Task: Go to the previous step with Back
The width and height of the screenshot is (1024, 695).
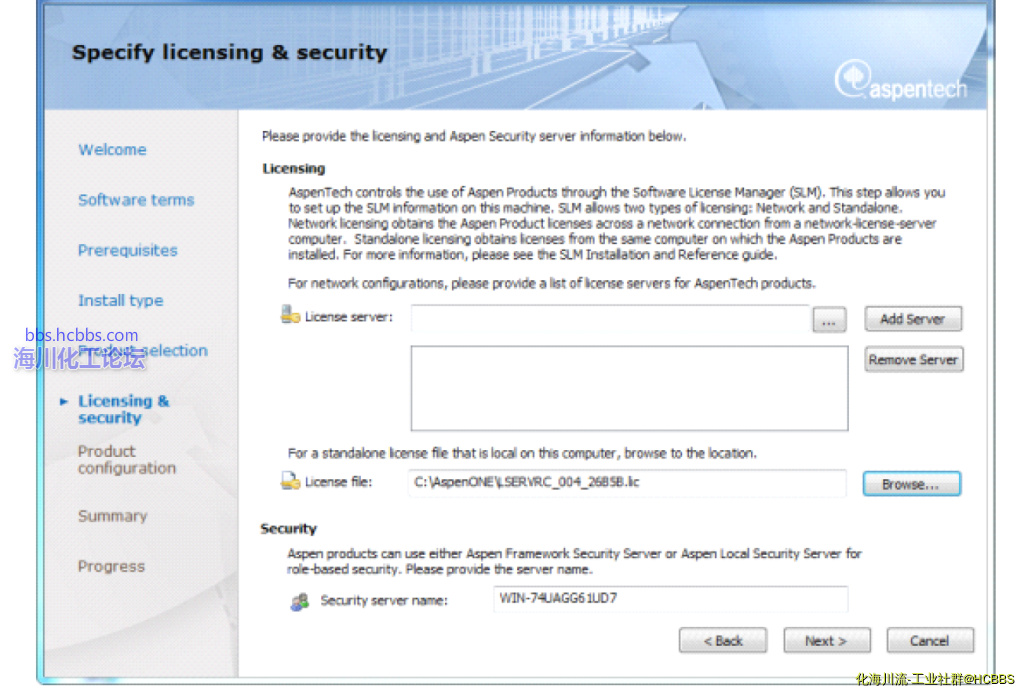Action: point(722,640)
